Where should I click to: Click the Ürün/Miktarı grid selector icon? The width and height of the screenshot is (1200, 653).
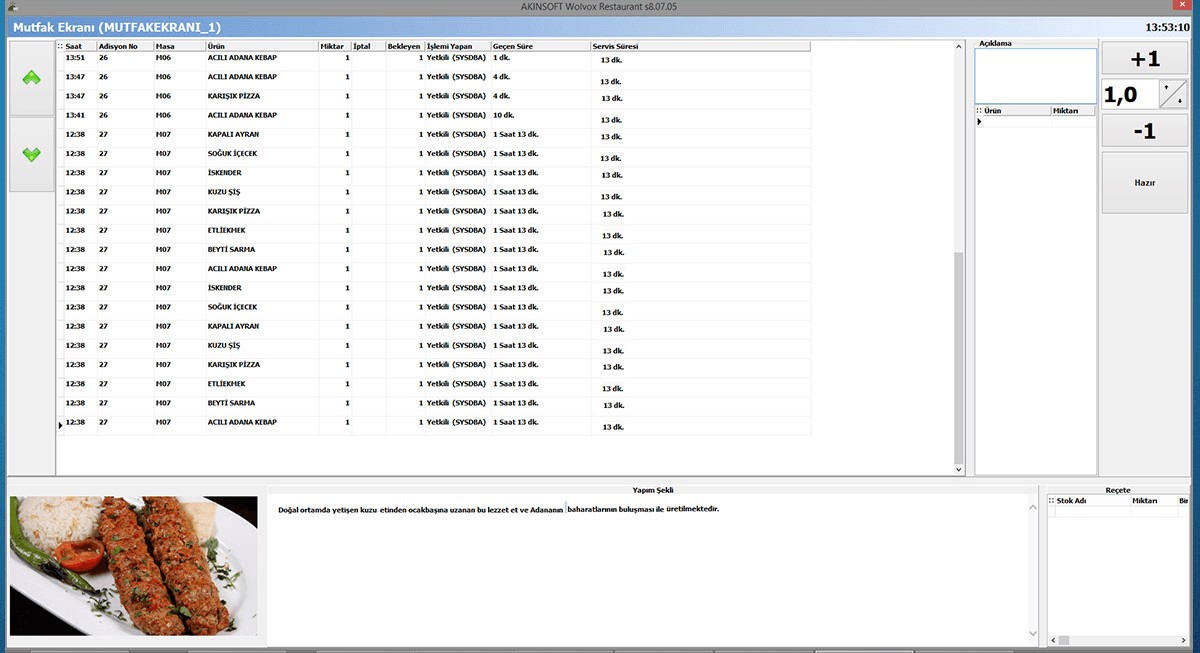click(980, 111)
